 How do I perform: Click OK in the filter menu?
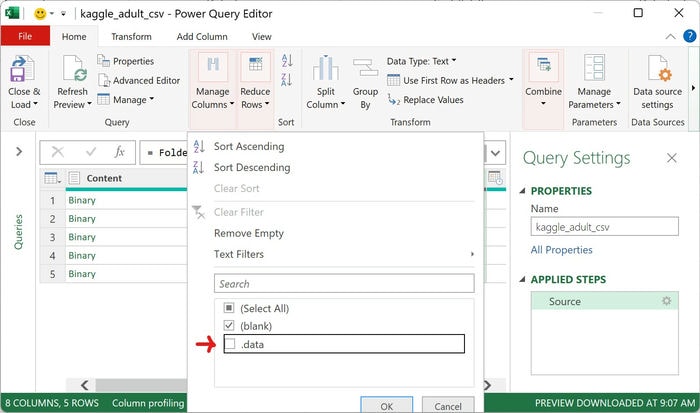[387, 405]
